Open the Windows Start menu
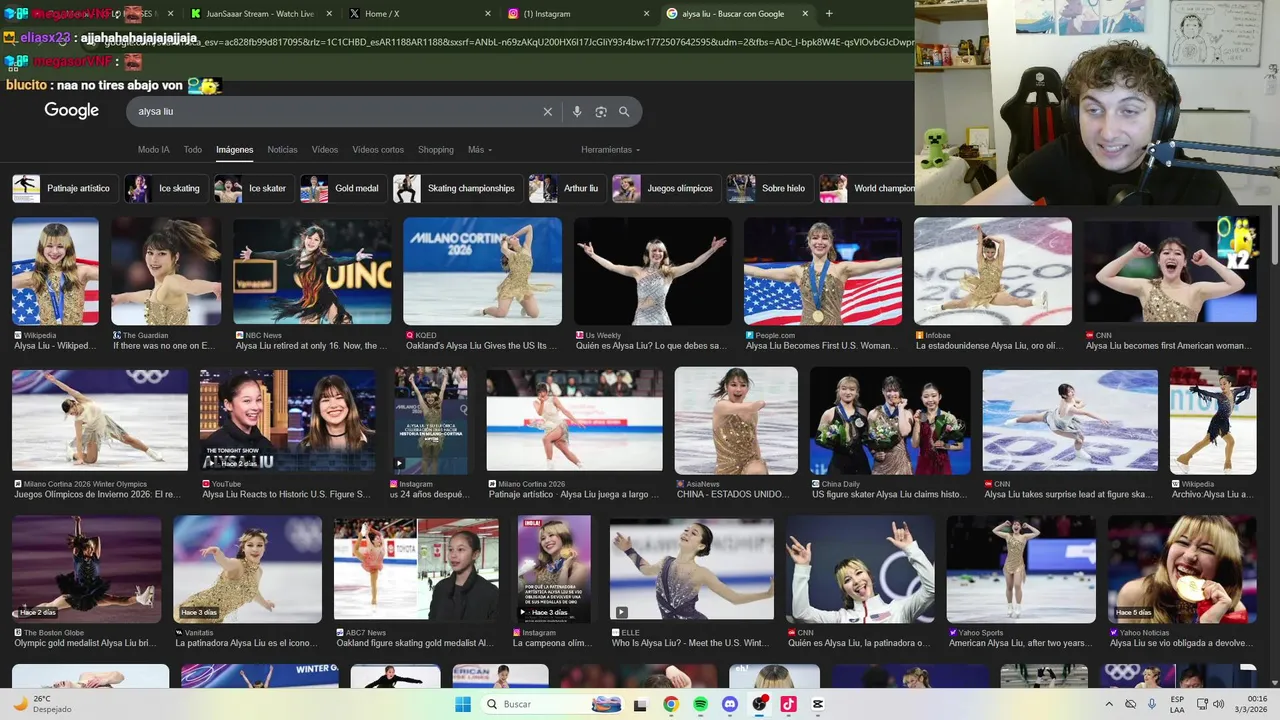 coord(463,704)
